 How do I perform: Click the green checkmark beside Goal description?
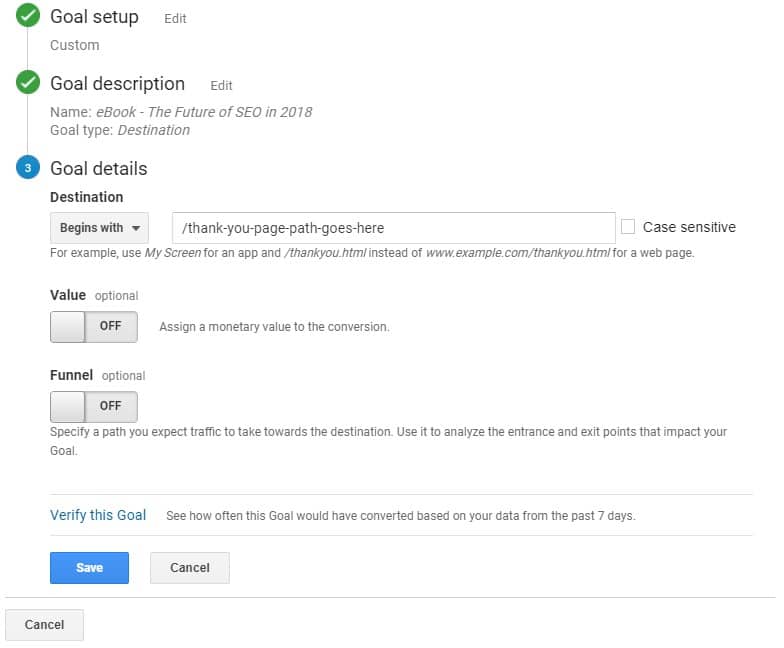click(28, 83)
